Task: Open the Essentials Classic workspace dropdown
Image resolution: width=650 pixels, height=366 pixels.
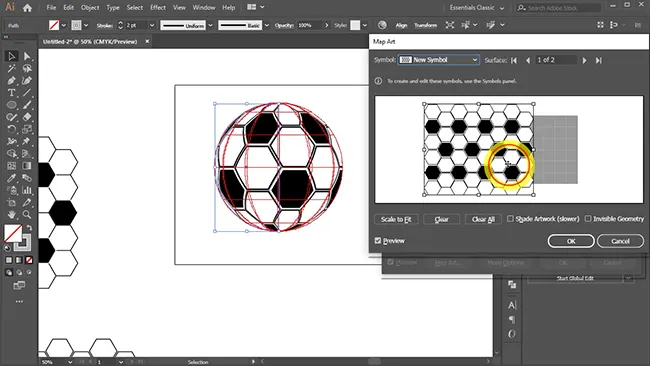Action: coord(477,7)
